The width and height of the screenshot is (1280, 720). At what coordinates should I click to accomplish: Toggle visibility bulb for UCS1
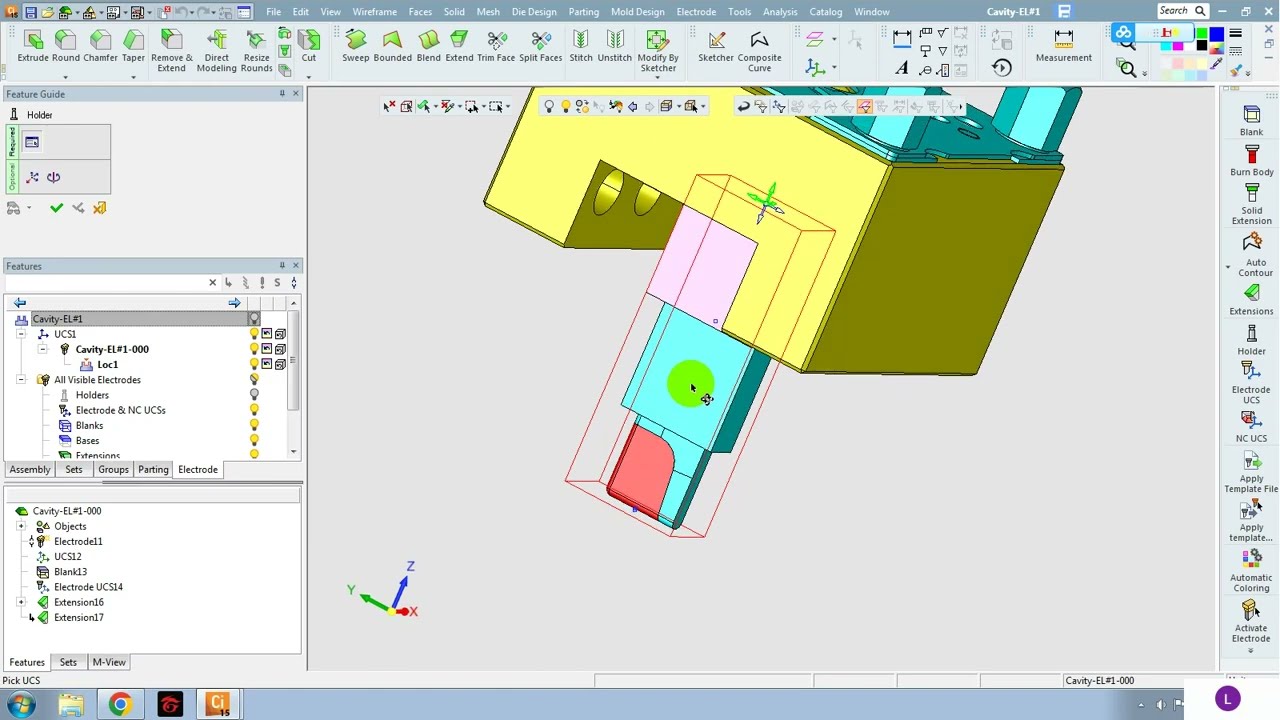[x=254, y=334]
